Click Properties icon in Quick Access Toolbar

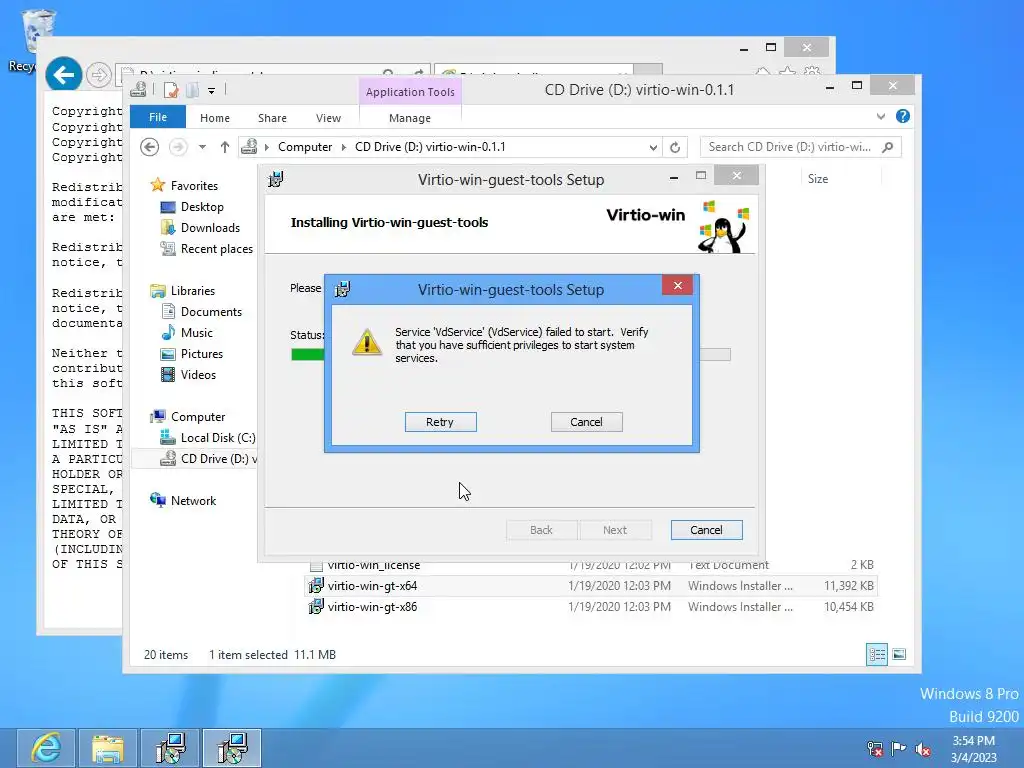[171, 90]
